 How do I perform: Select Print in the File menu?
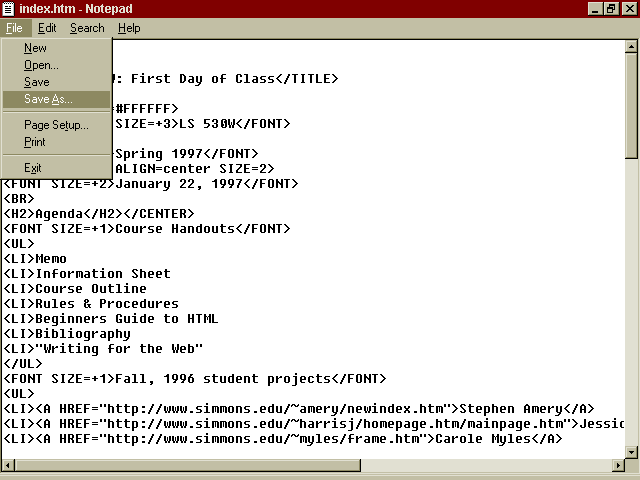click(35, 142)
